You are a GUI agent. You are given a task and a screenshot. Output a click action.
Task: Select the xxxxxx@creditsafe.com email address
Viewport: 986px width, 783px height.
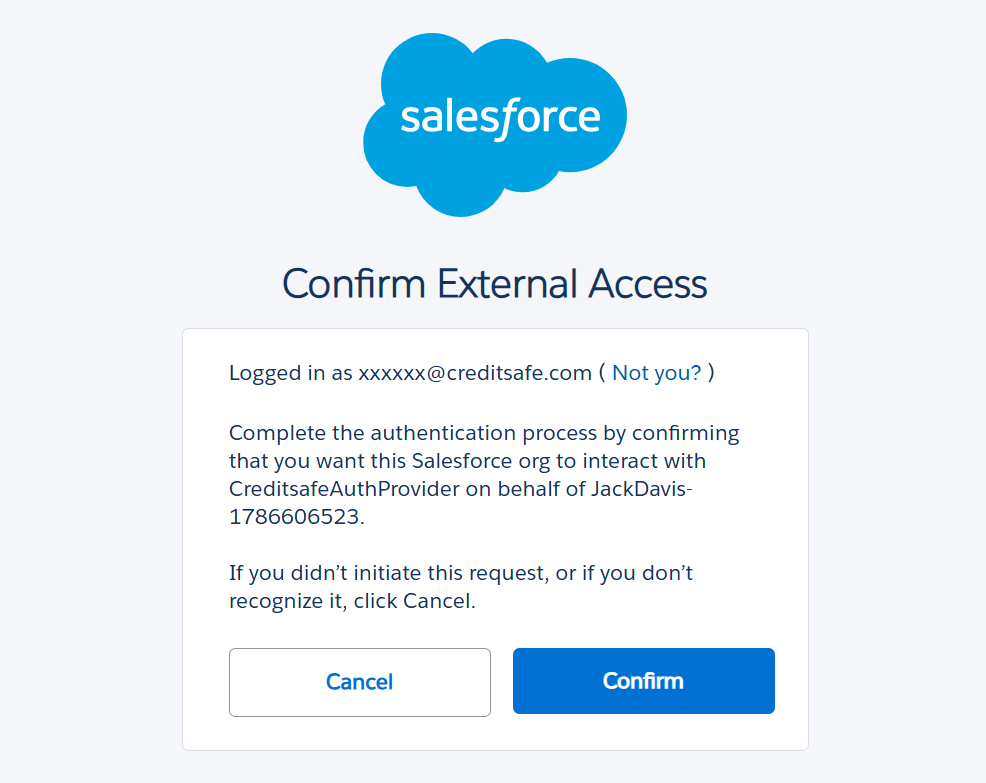click(x=475, y=373)
